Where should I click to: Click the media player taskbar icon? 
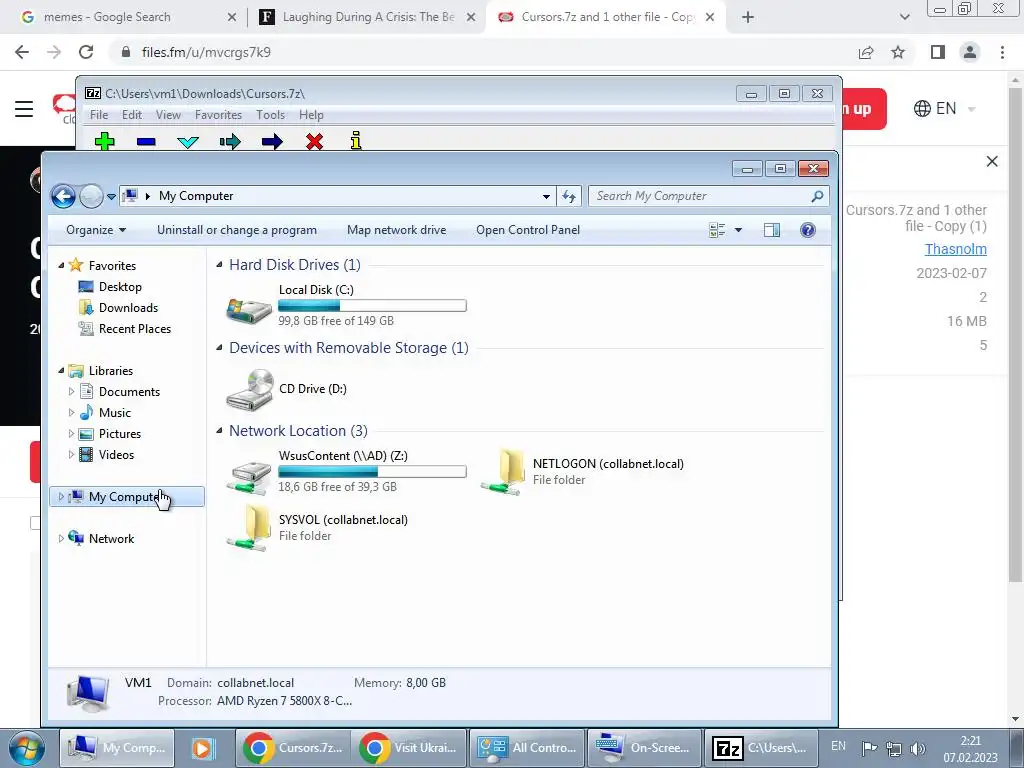203,748
